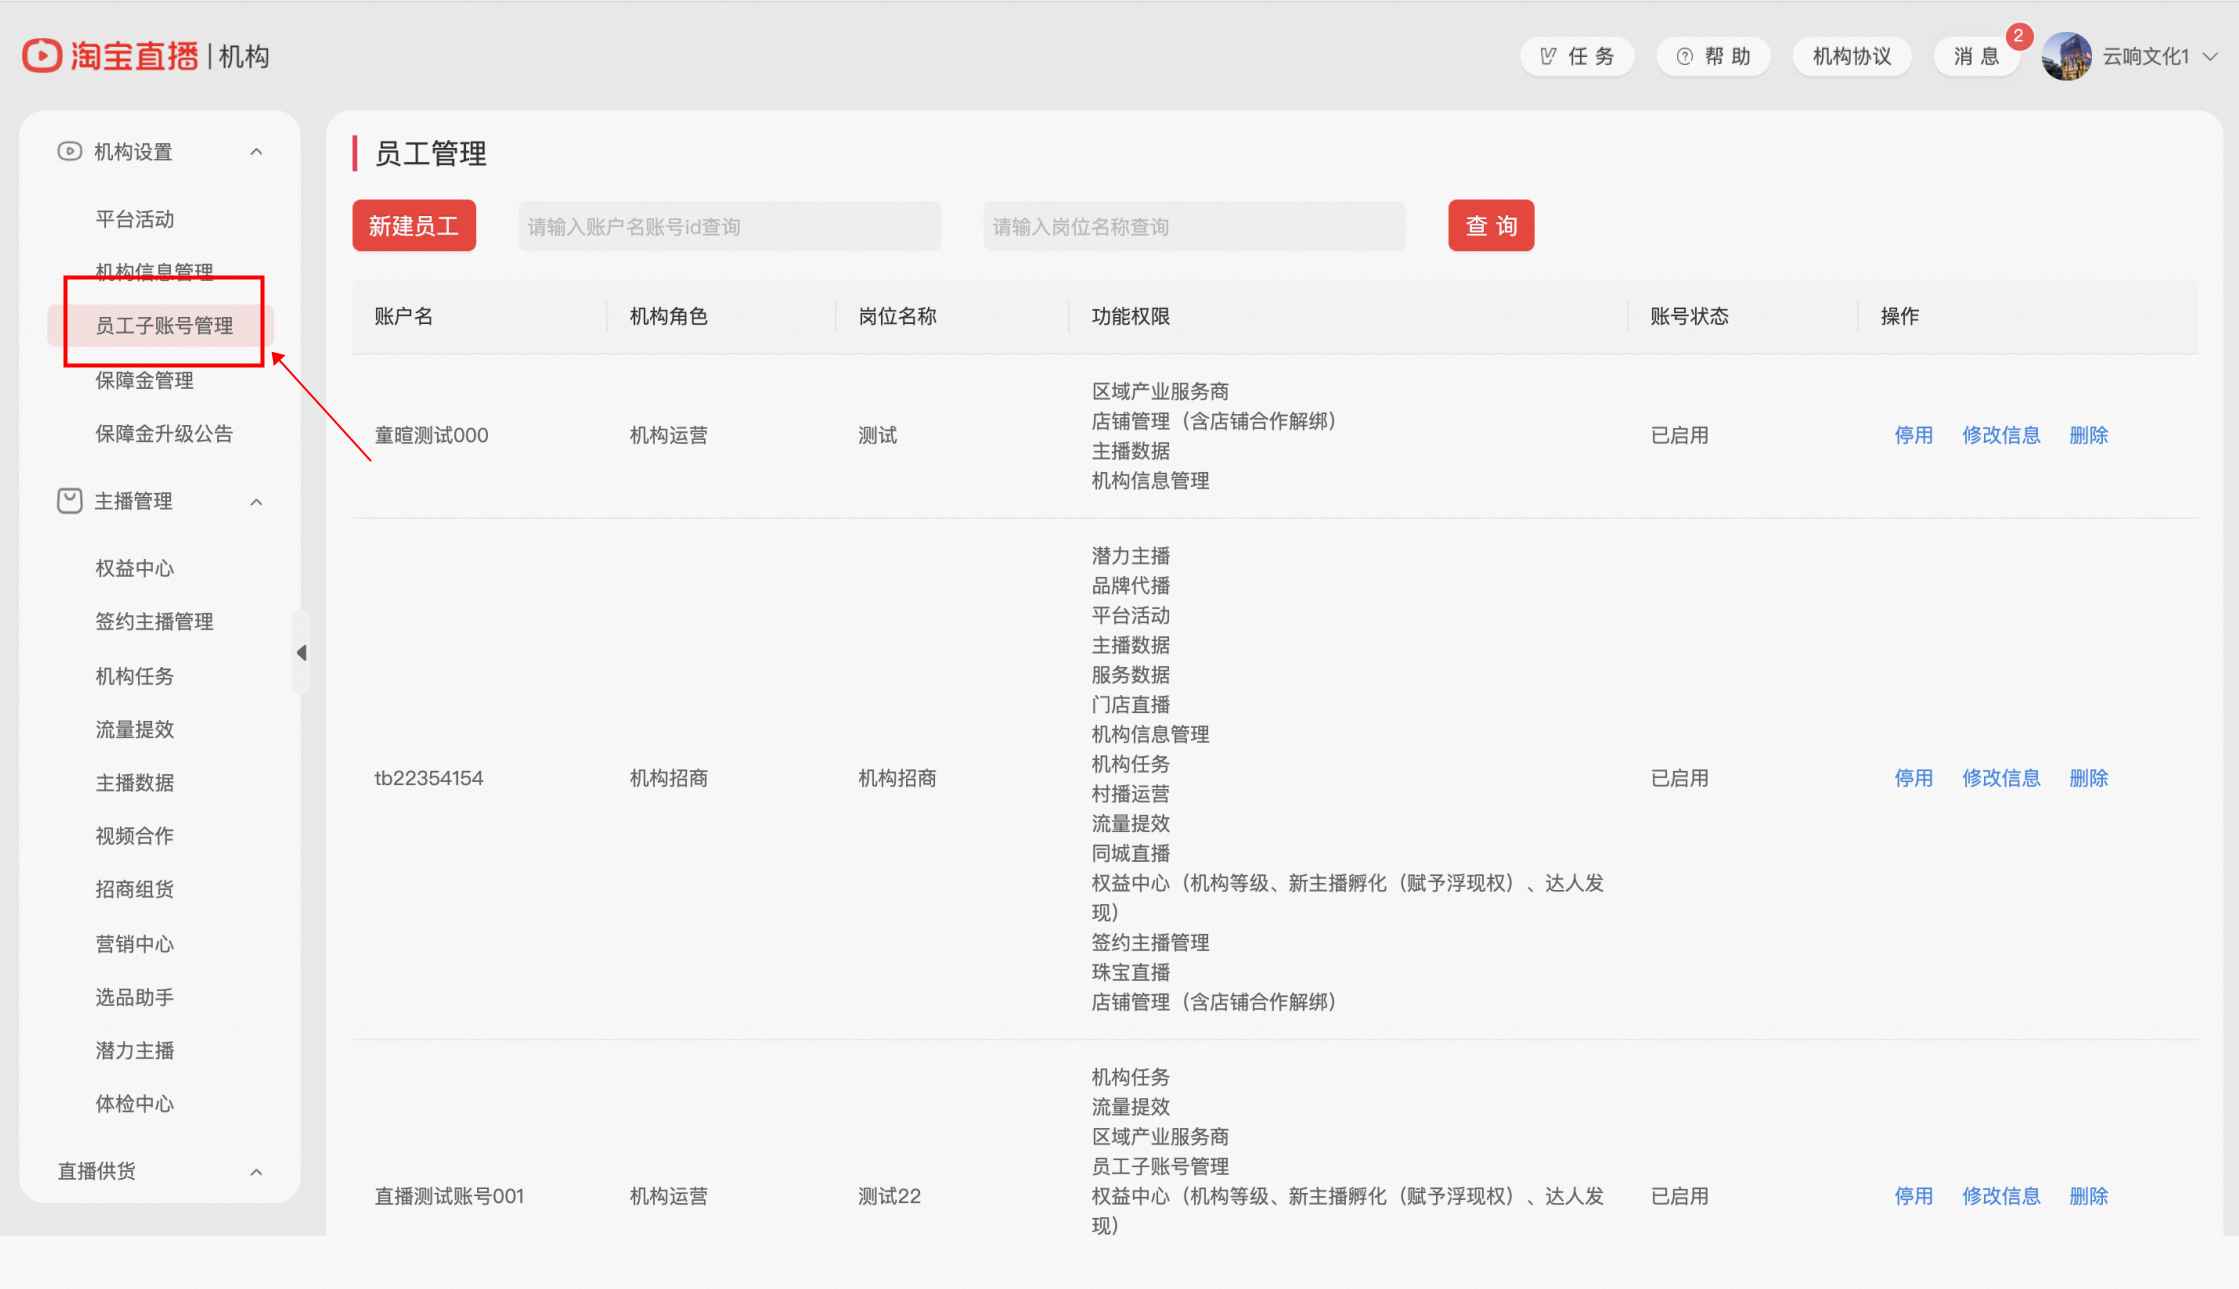2239x1289 pixels.
Task: Click 停用 for tb22354154
Action: [x=1913, y=778]
